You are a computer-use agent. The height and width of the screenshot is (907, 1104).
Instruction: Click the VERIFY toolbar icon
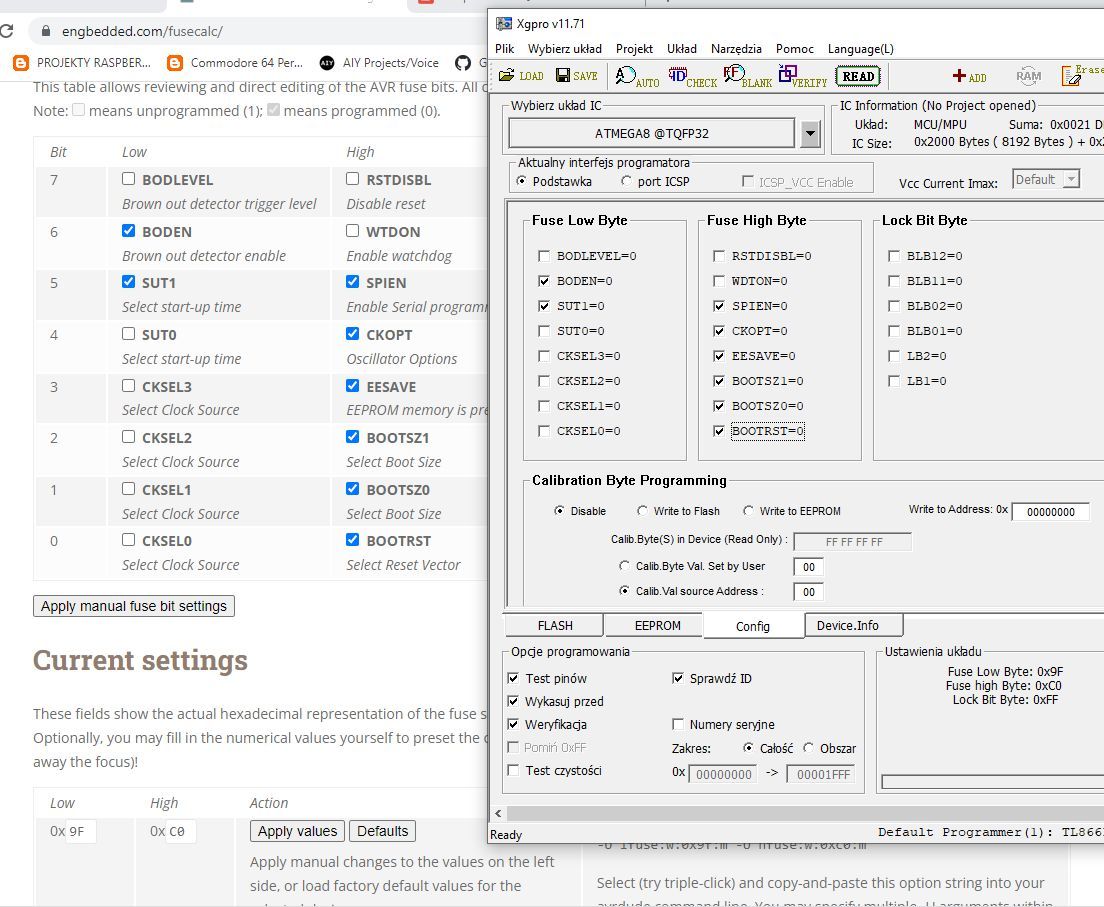(802, 76)
